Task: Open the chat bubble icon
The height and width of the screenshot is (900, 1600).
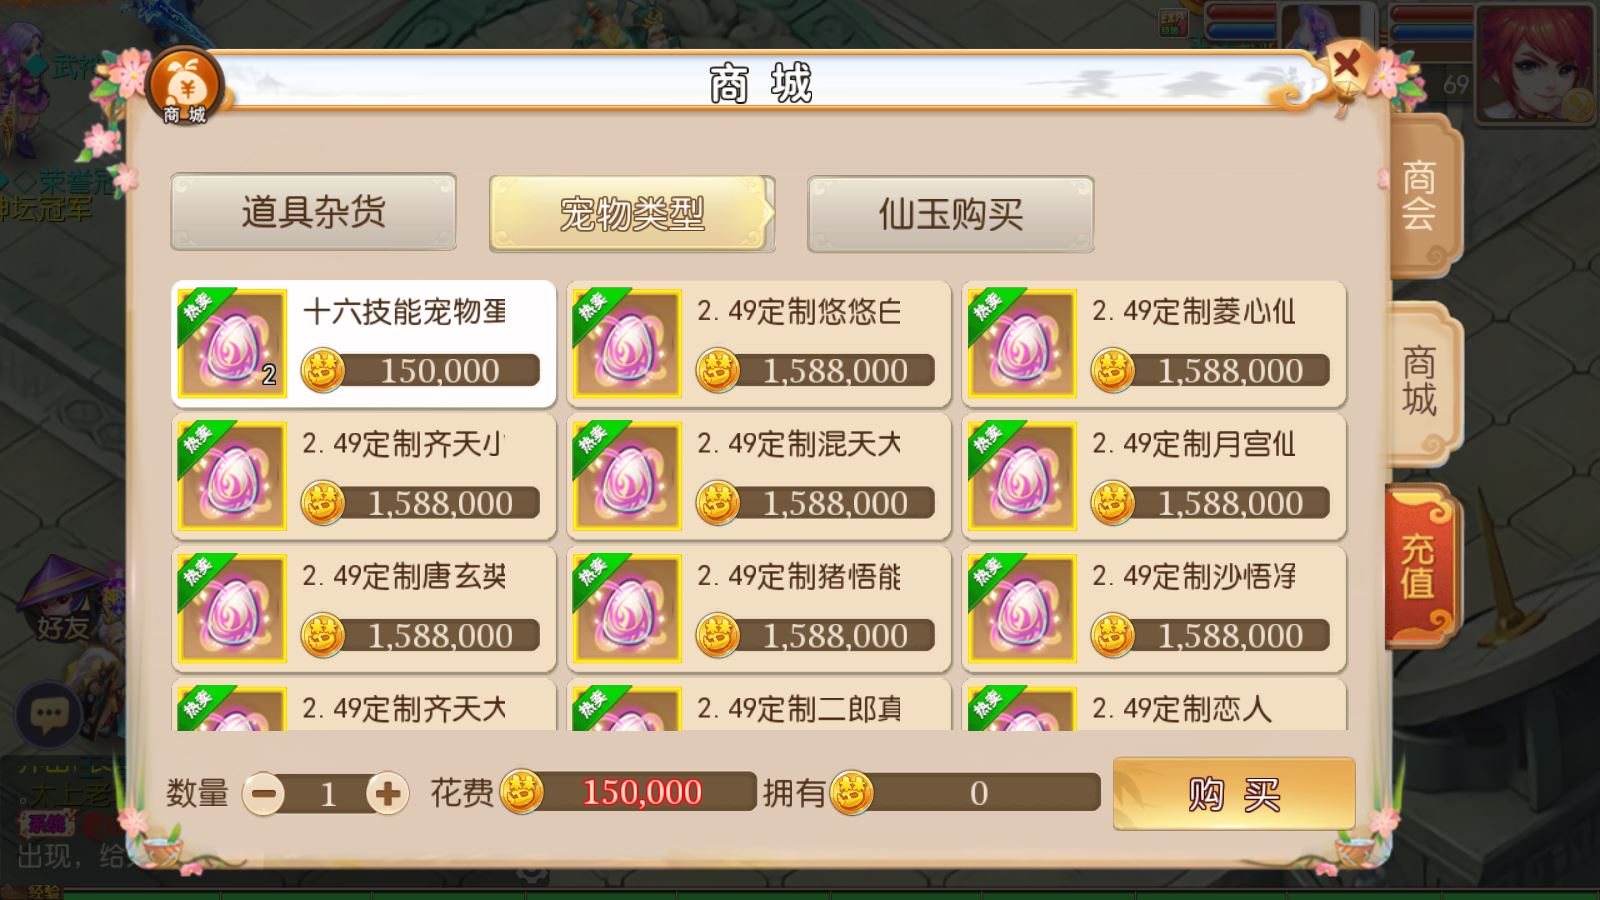Action: (x=48, y=714)
